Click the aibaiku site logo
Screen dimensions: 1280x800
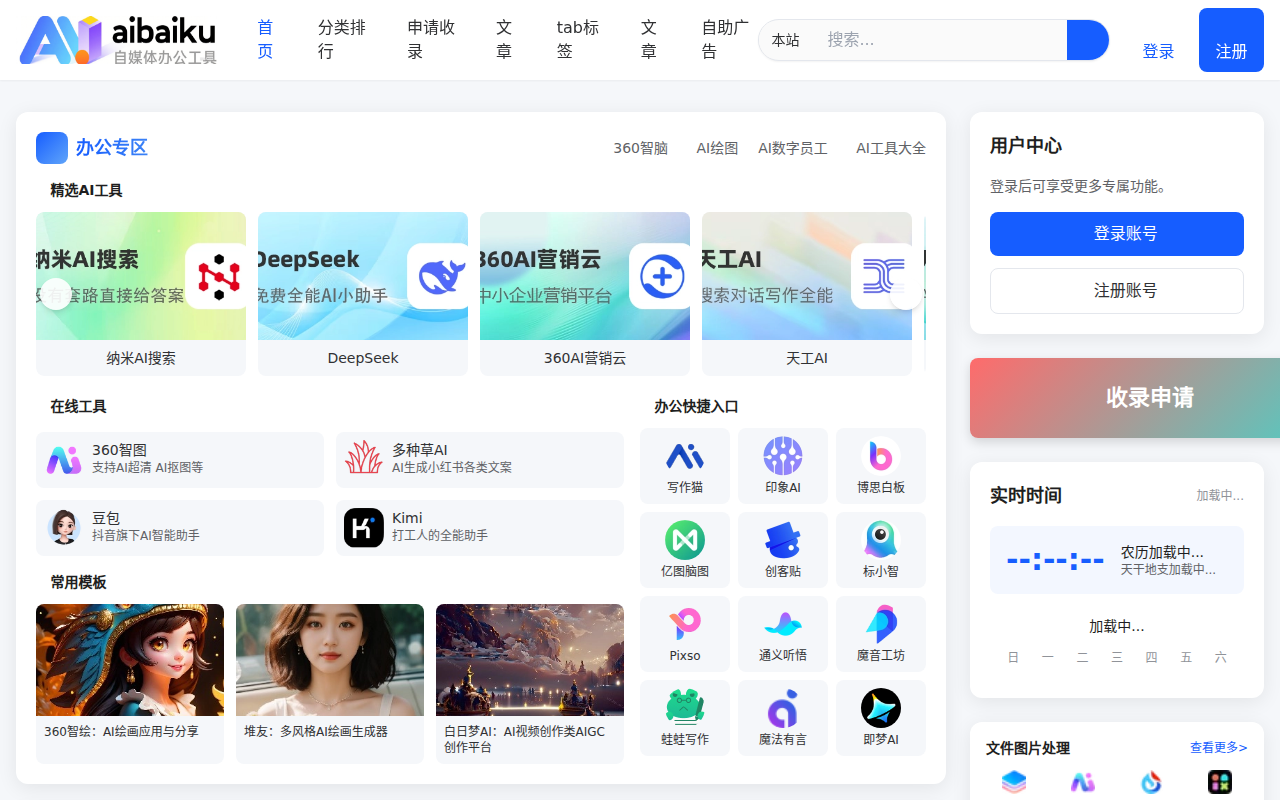[118, 40]
